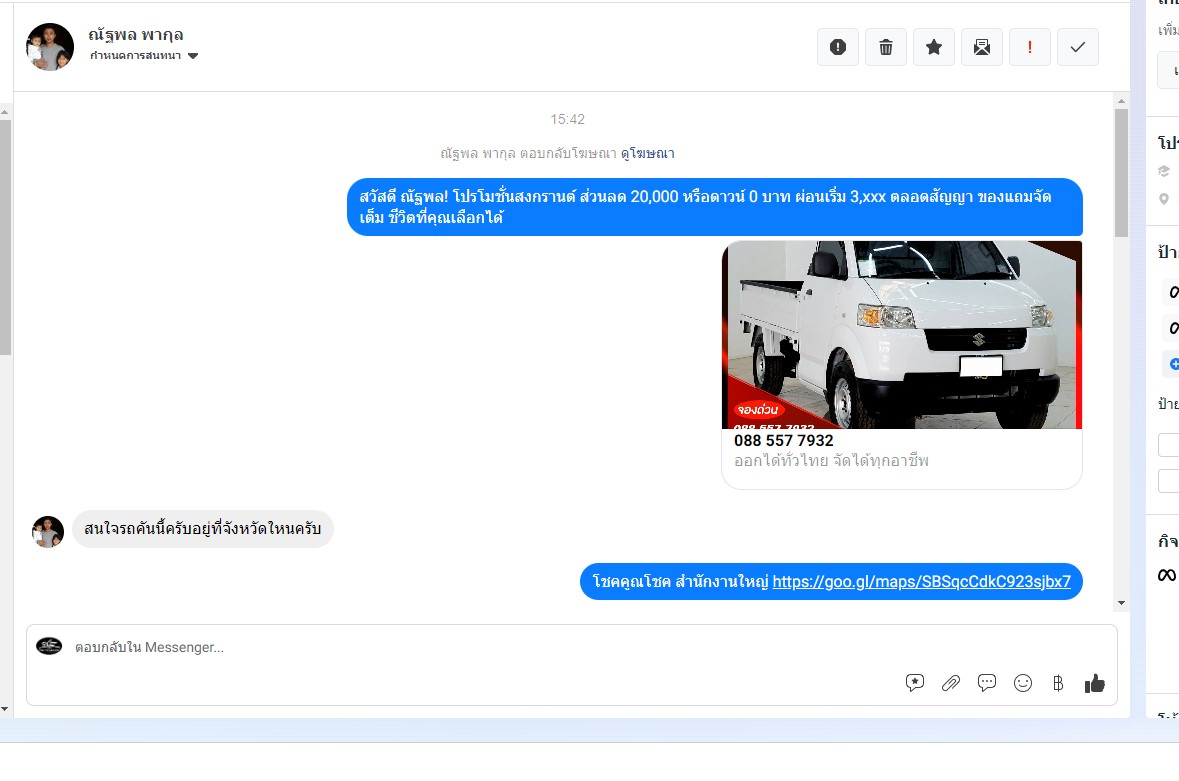Delete conversation using the trash icon
This screenshot has width=1179, height=781.
pos(886,47)
